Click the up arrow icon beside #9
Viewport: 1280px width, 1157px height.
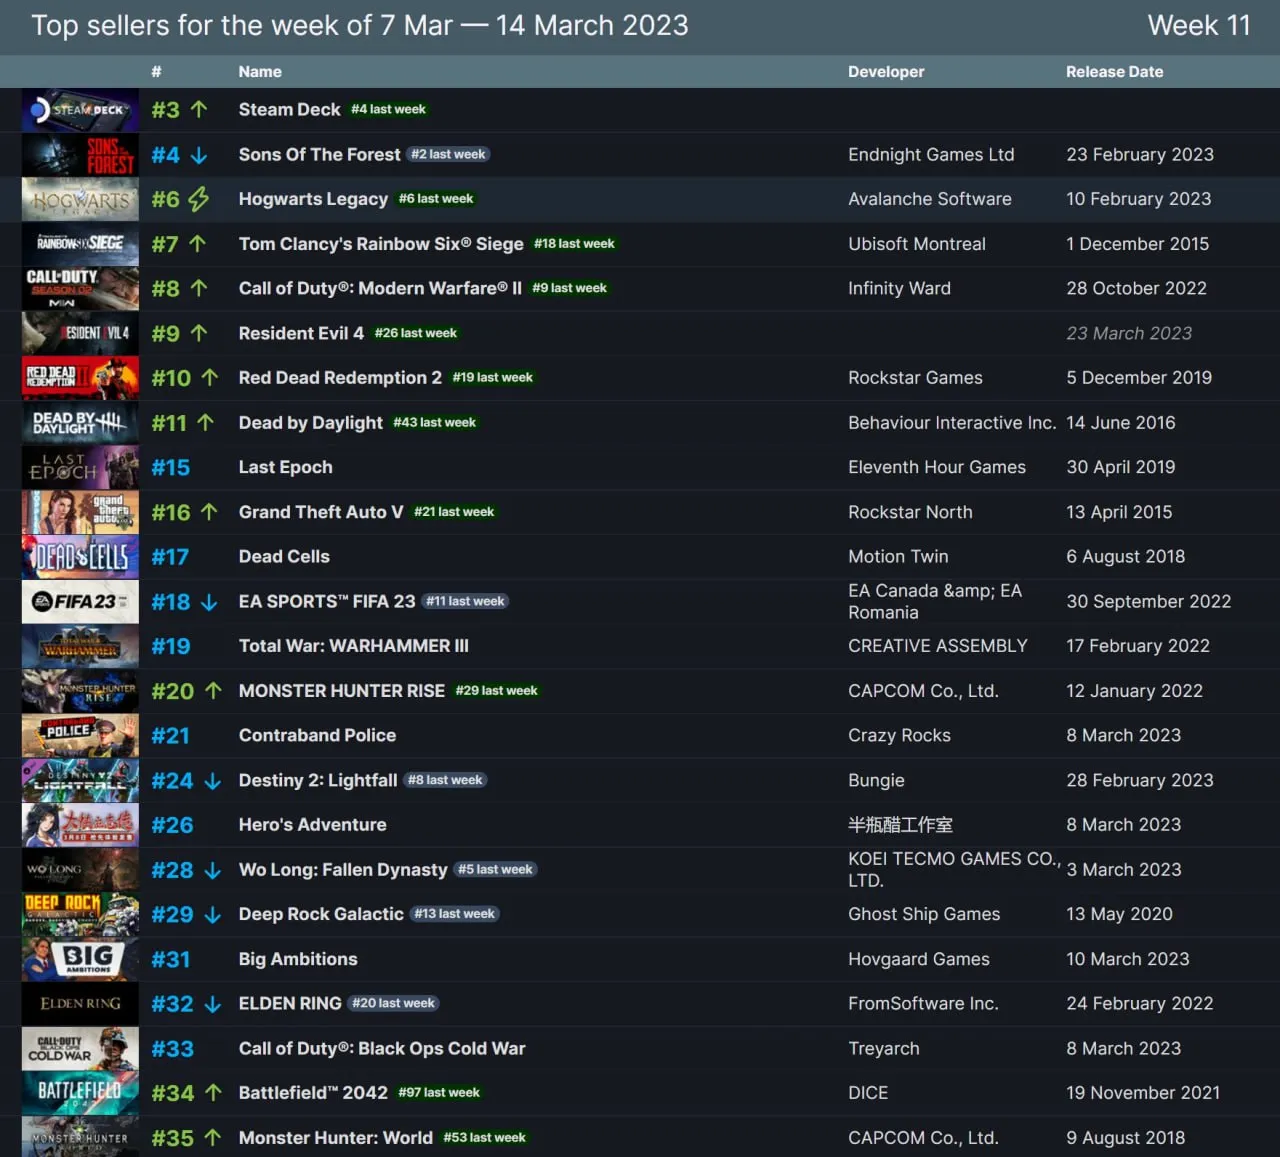coord(199,333)
